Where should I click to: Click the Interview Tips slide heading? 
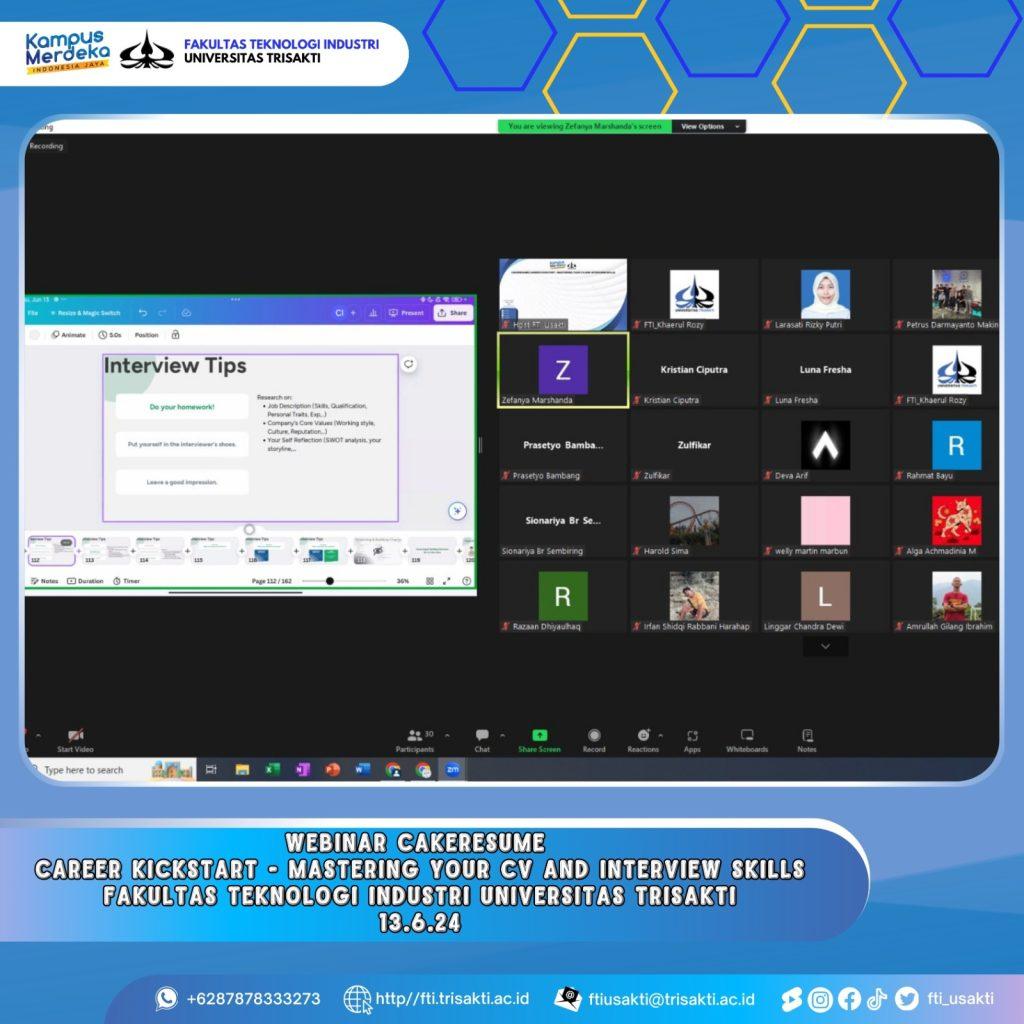pyautogui.click(x=175, y=366)
